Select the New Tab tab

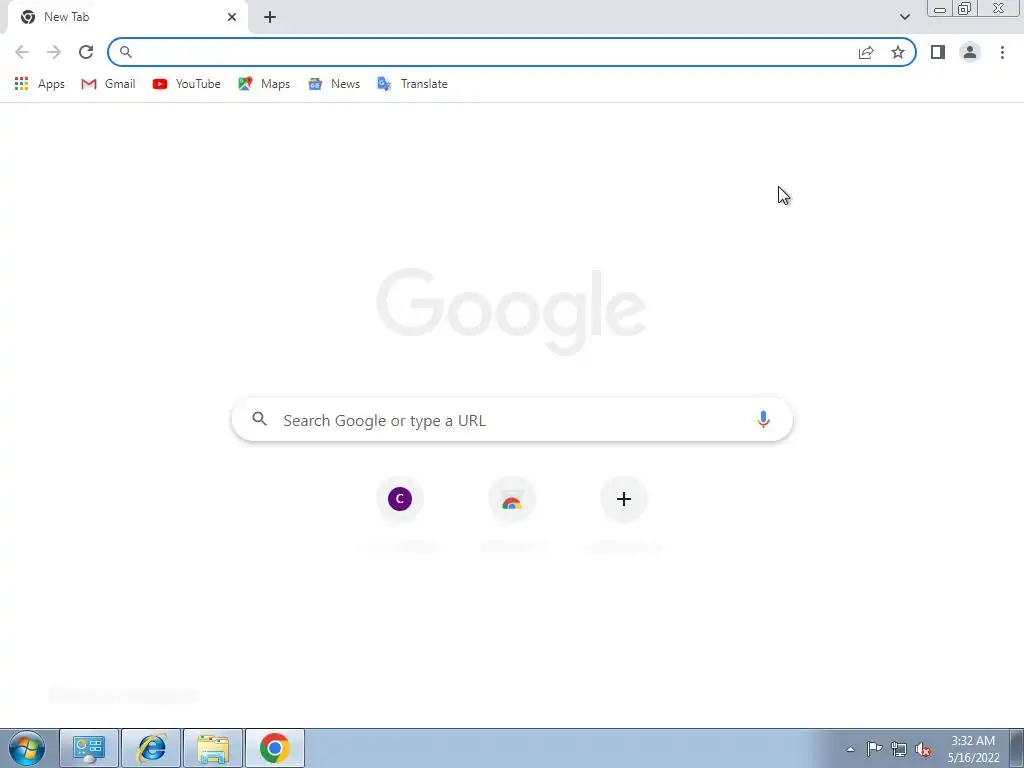pos(127,17)
